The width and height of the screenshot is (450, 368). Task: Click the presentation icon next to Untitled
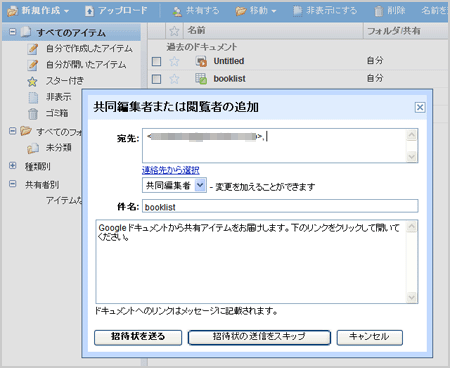(201, 61)
